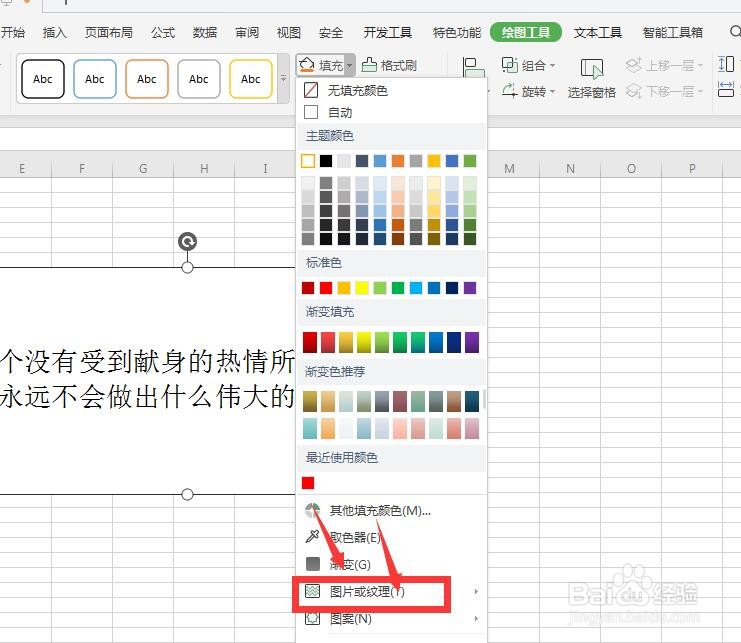Select first gold recommended gradient

tap(310, 401)
